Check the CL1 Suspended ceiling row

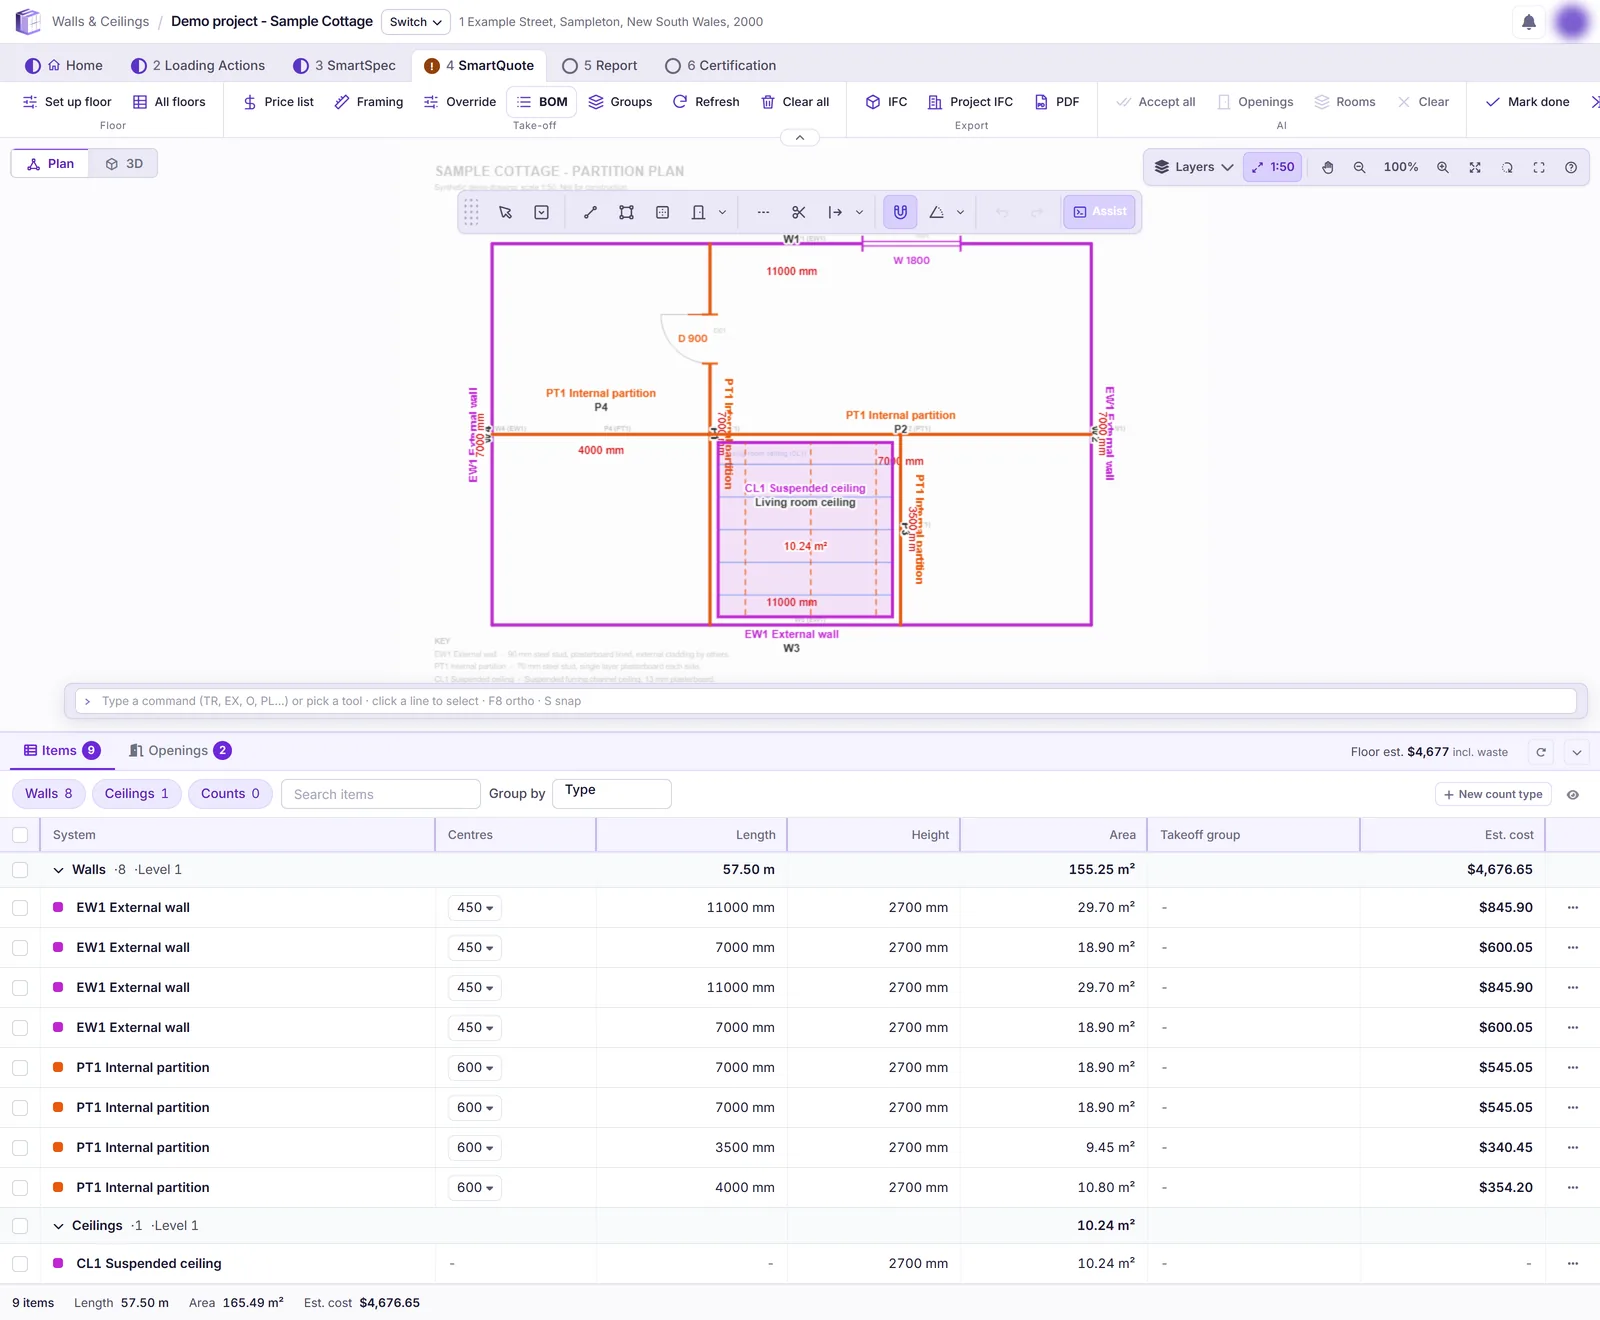pyautogui.click(x=20, y=1264)
